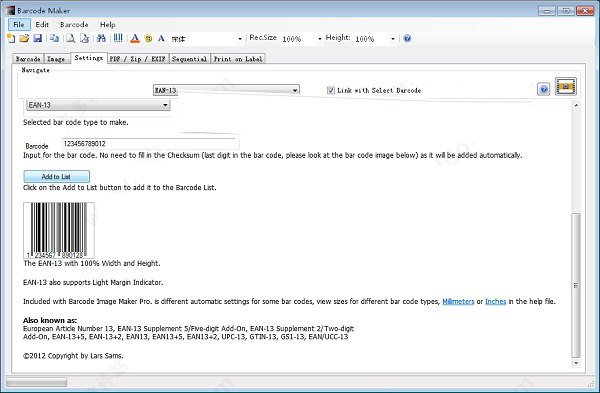Viewport: 600px width, 393px height.
Task: Open the EAN-13 barcode type dropdown in content
Action: (x=98, y=105)
